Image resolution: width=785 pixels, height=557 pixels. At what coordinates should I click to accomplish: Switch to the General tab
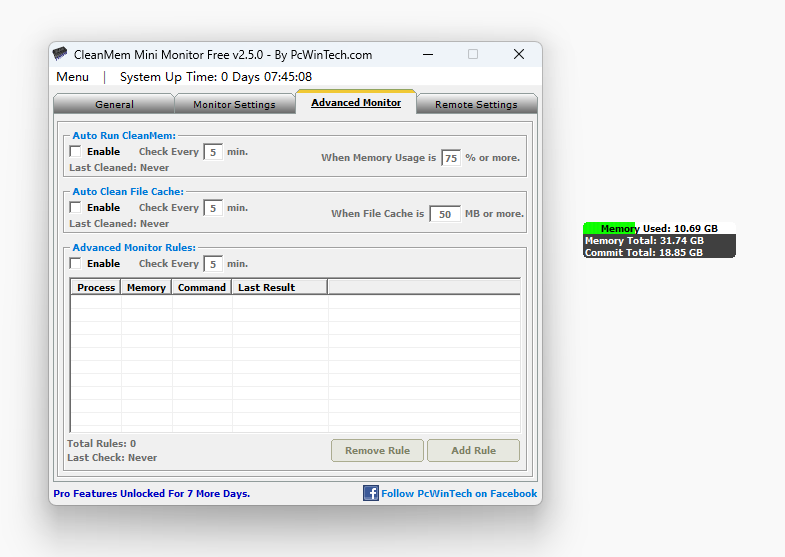coord(114,104)
